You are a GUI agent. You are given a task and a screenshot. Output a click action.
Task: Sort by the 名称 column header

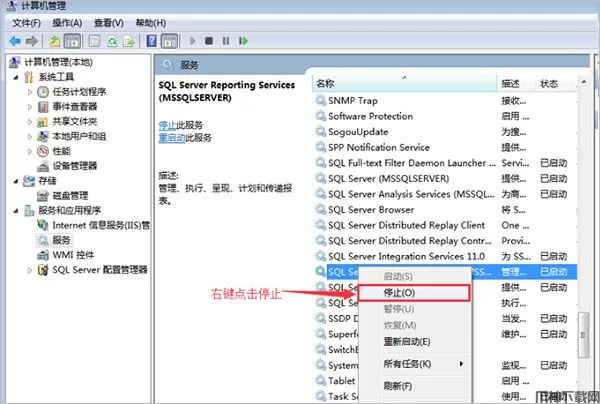(406, 84)
